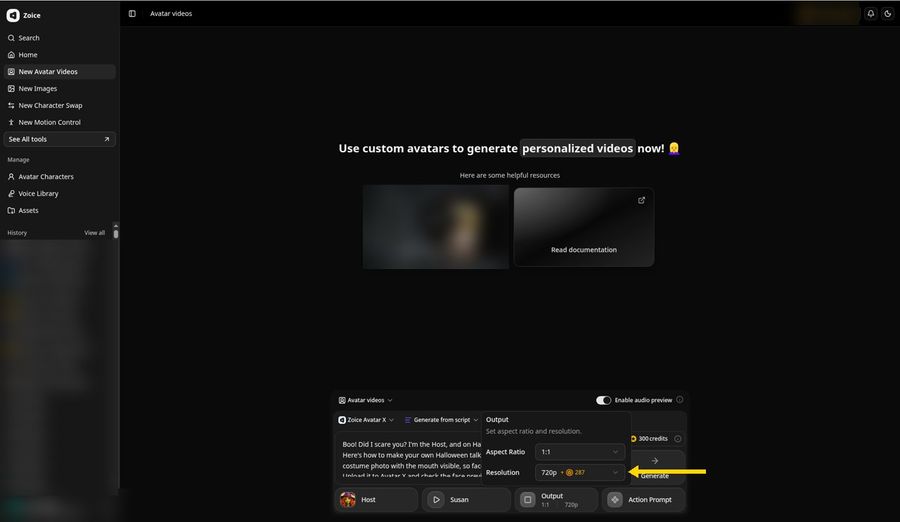Open the Resolution 720p dropdown

579,473
